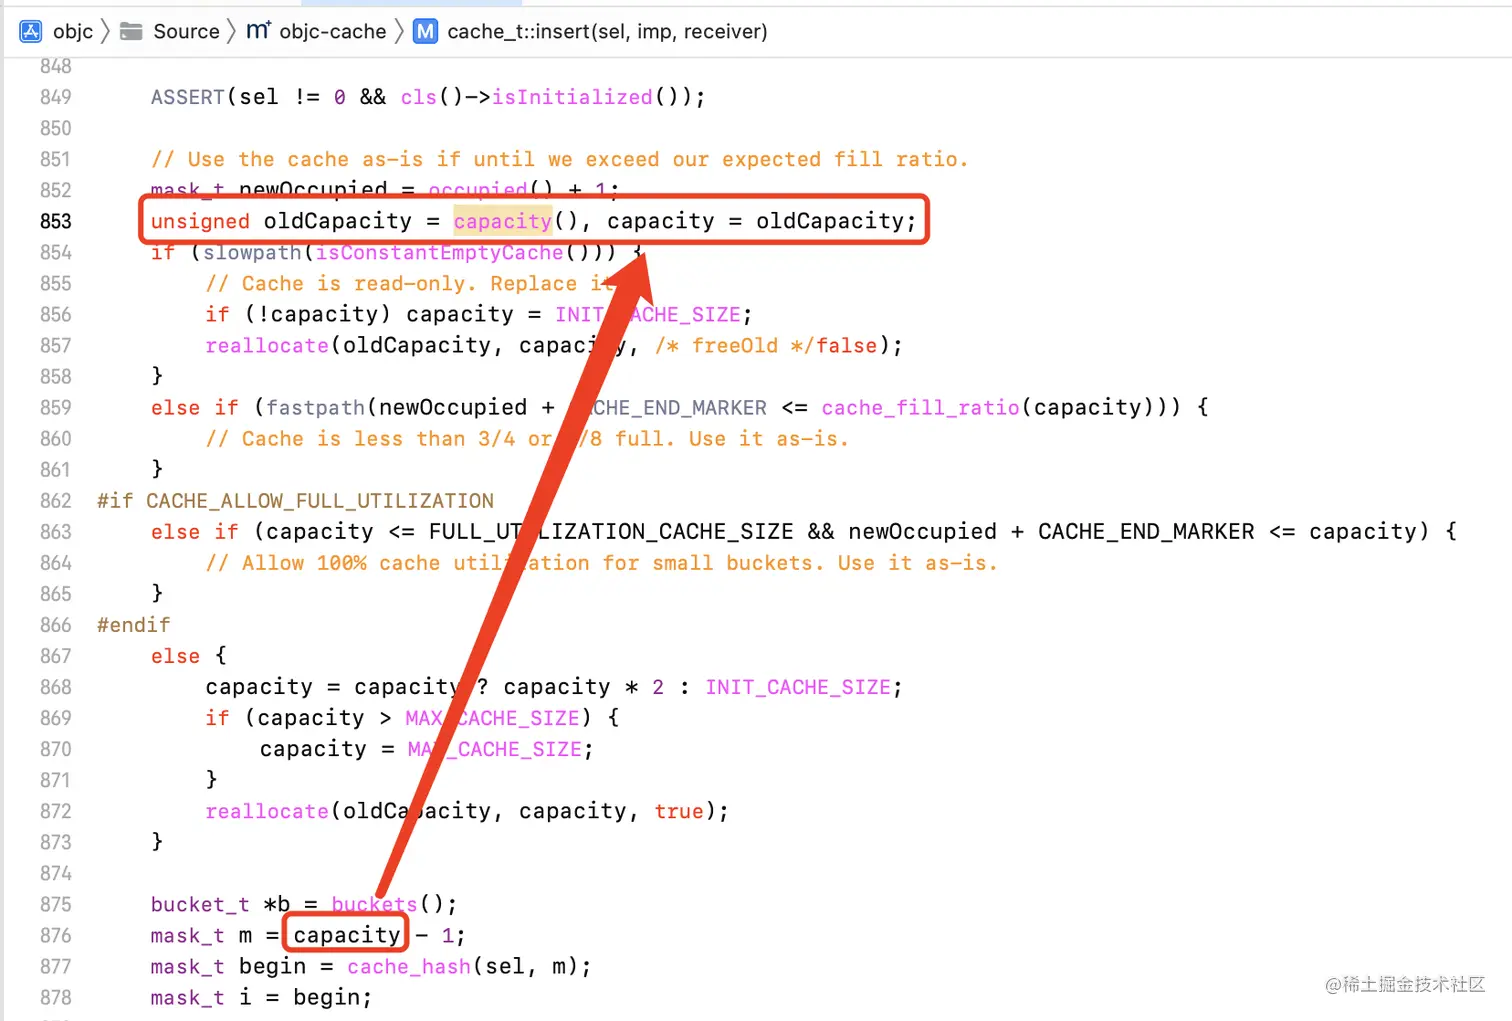This screenshot has height=1021, width=1512.
Task: Click cache_hash on line 877
Action: click(409, 966)
